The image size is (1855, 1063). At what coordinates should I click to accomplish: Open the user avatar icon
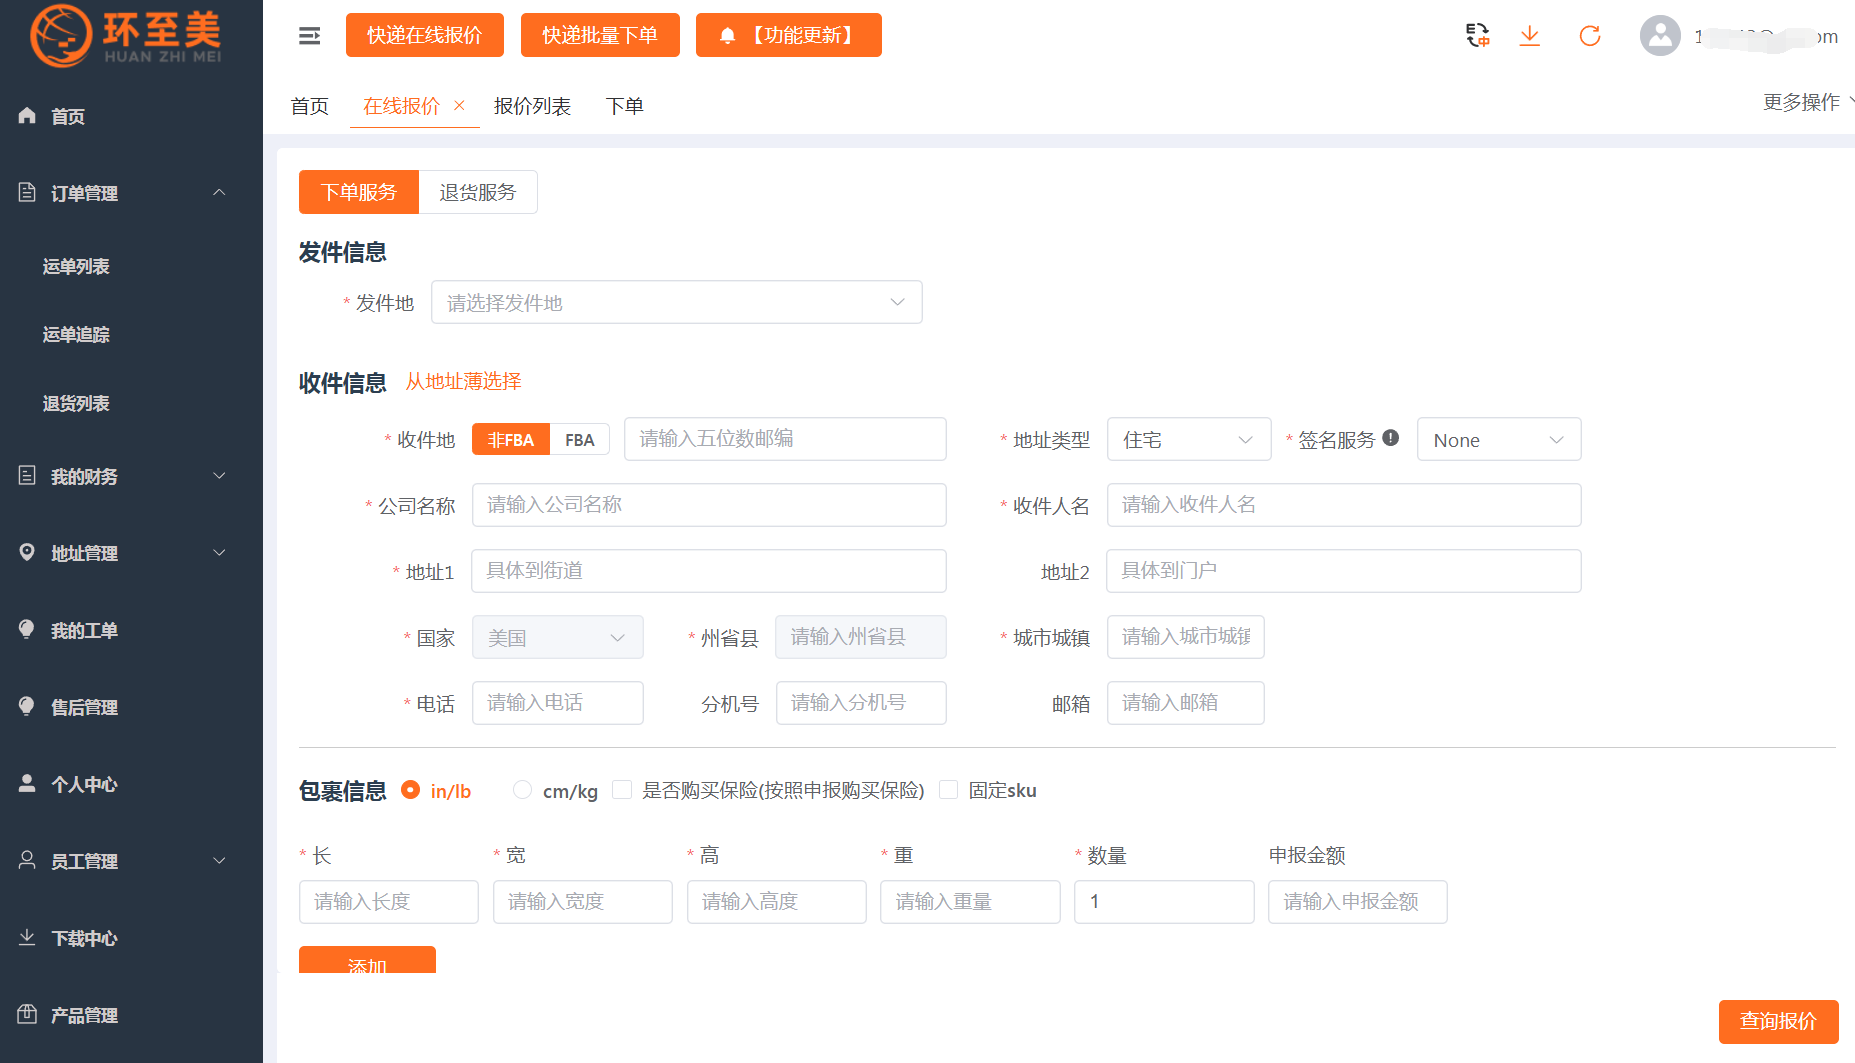click(x=1660, y=36)
